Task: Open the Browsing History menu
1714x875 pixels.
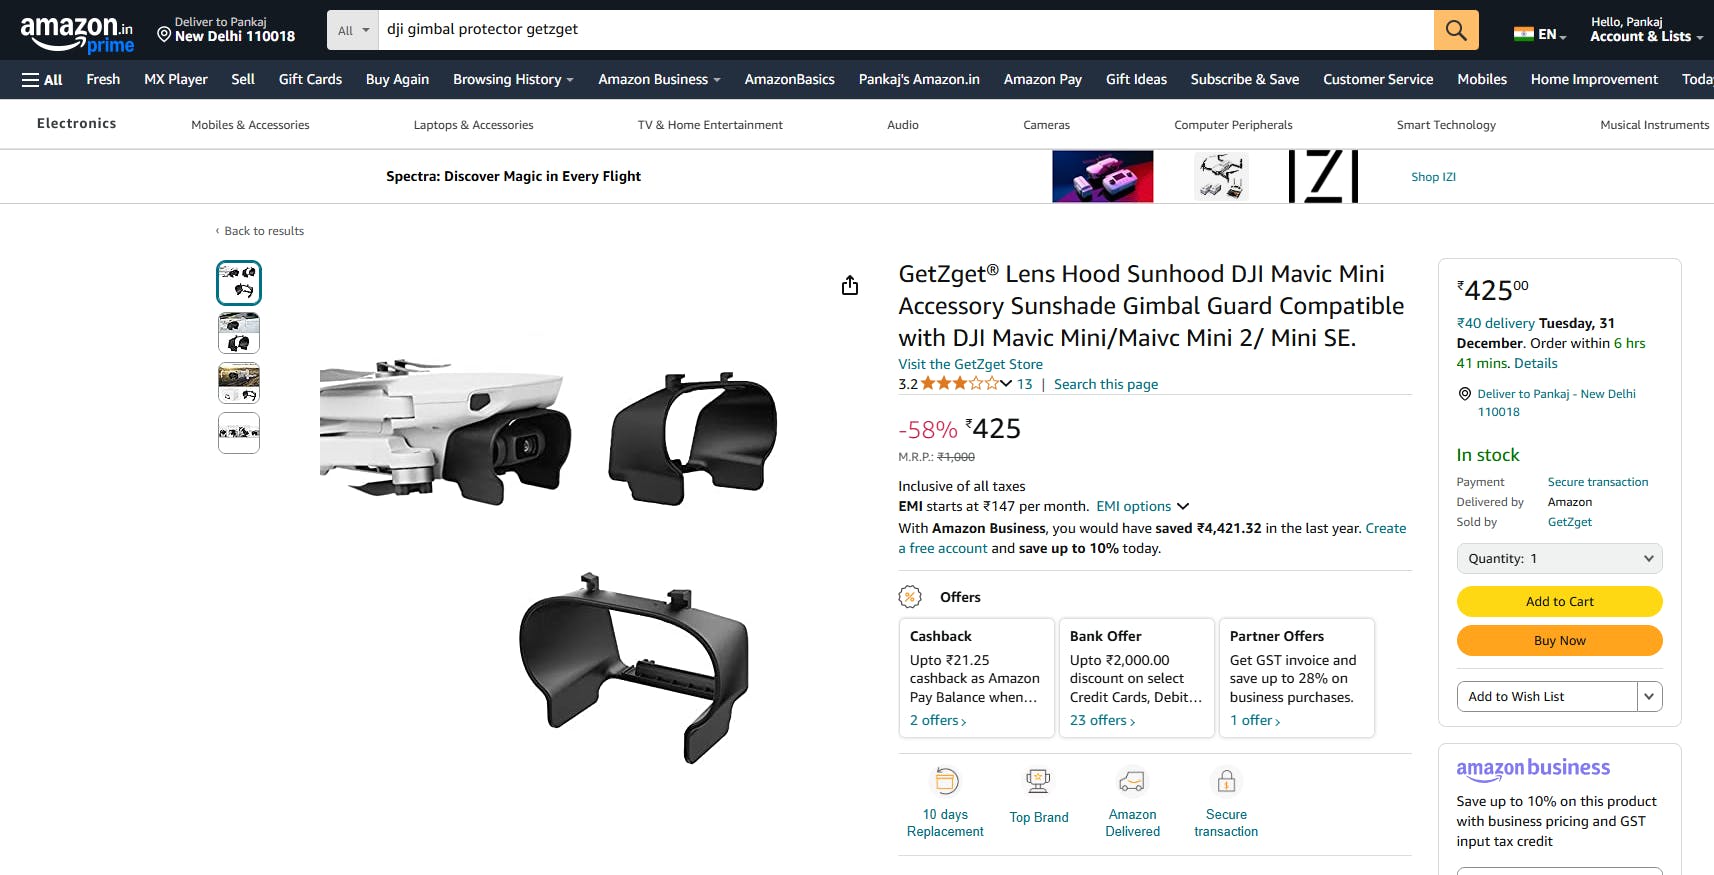Action: tap(513, 80)
